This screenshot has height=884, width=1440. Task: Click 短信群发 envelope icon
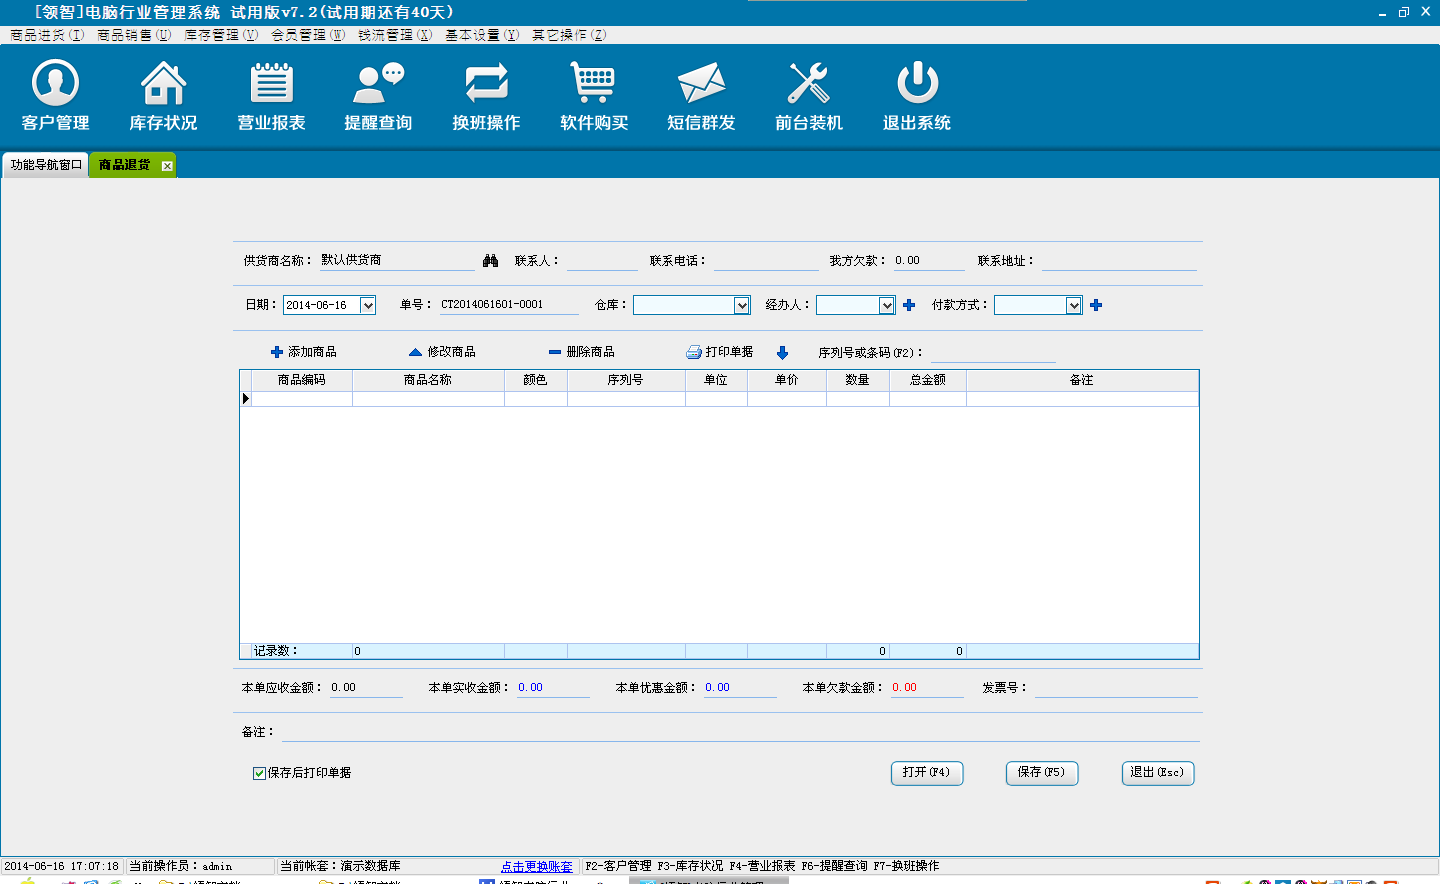pyautogui.click(x=701, y=84)
